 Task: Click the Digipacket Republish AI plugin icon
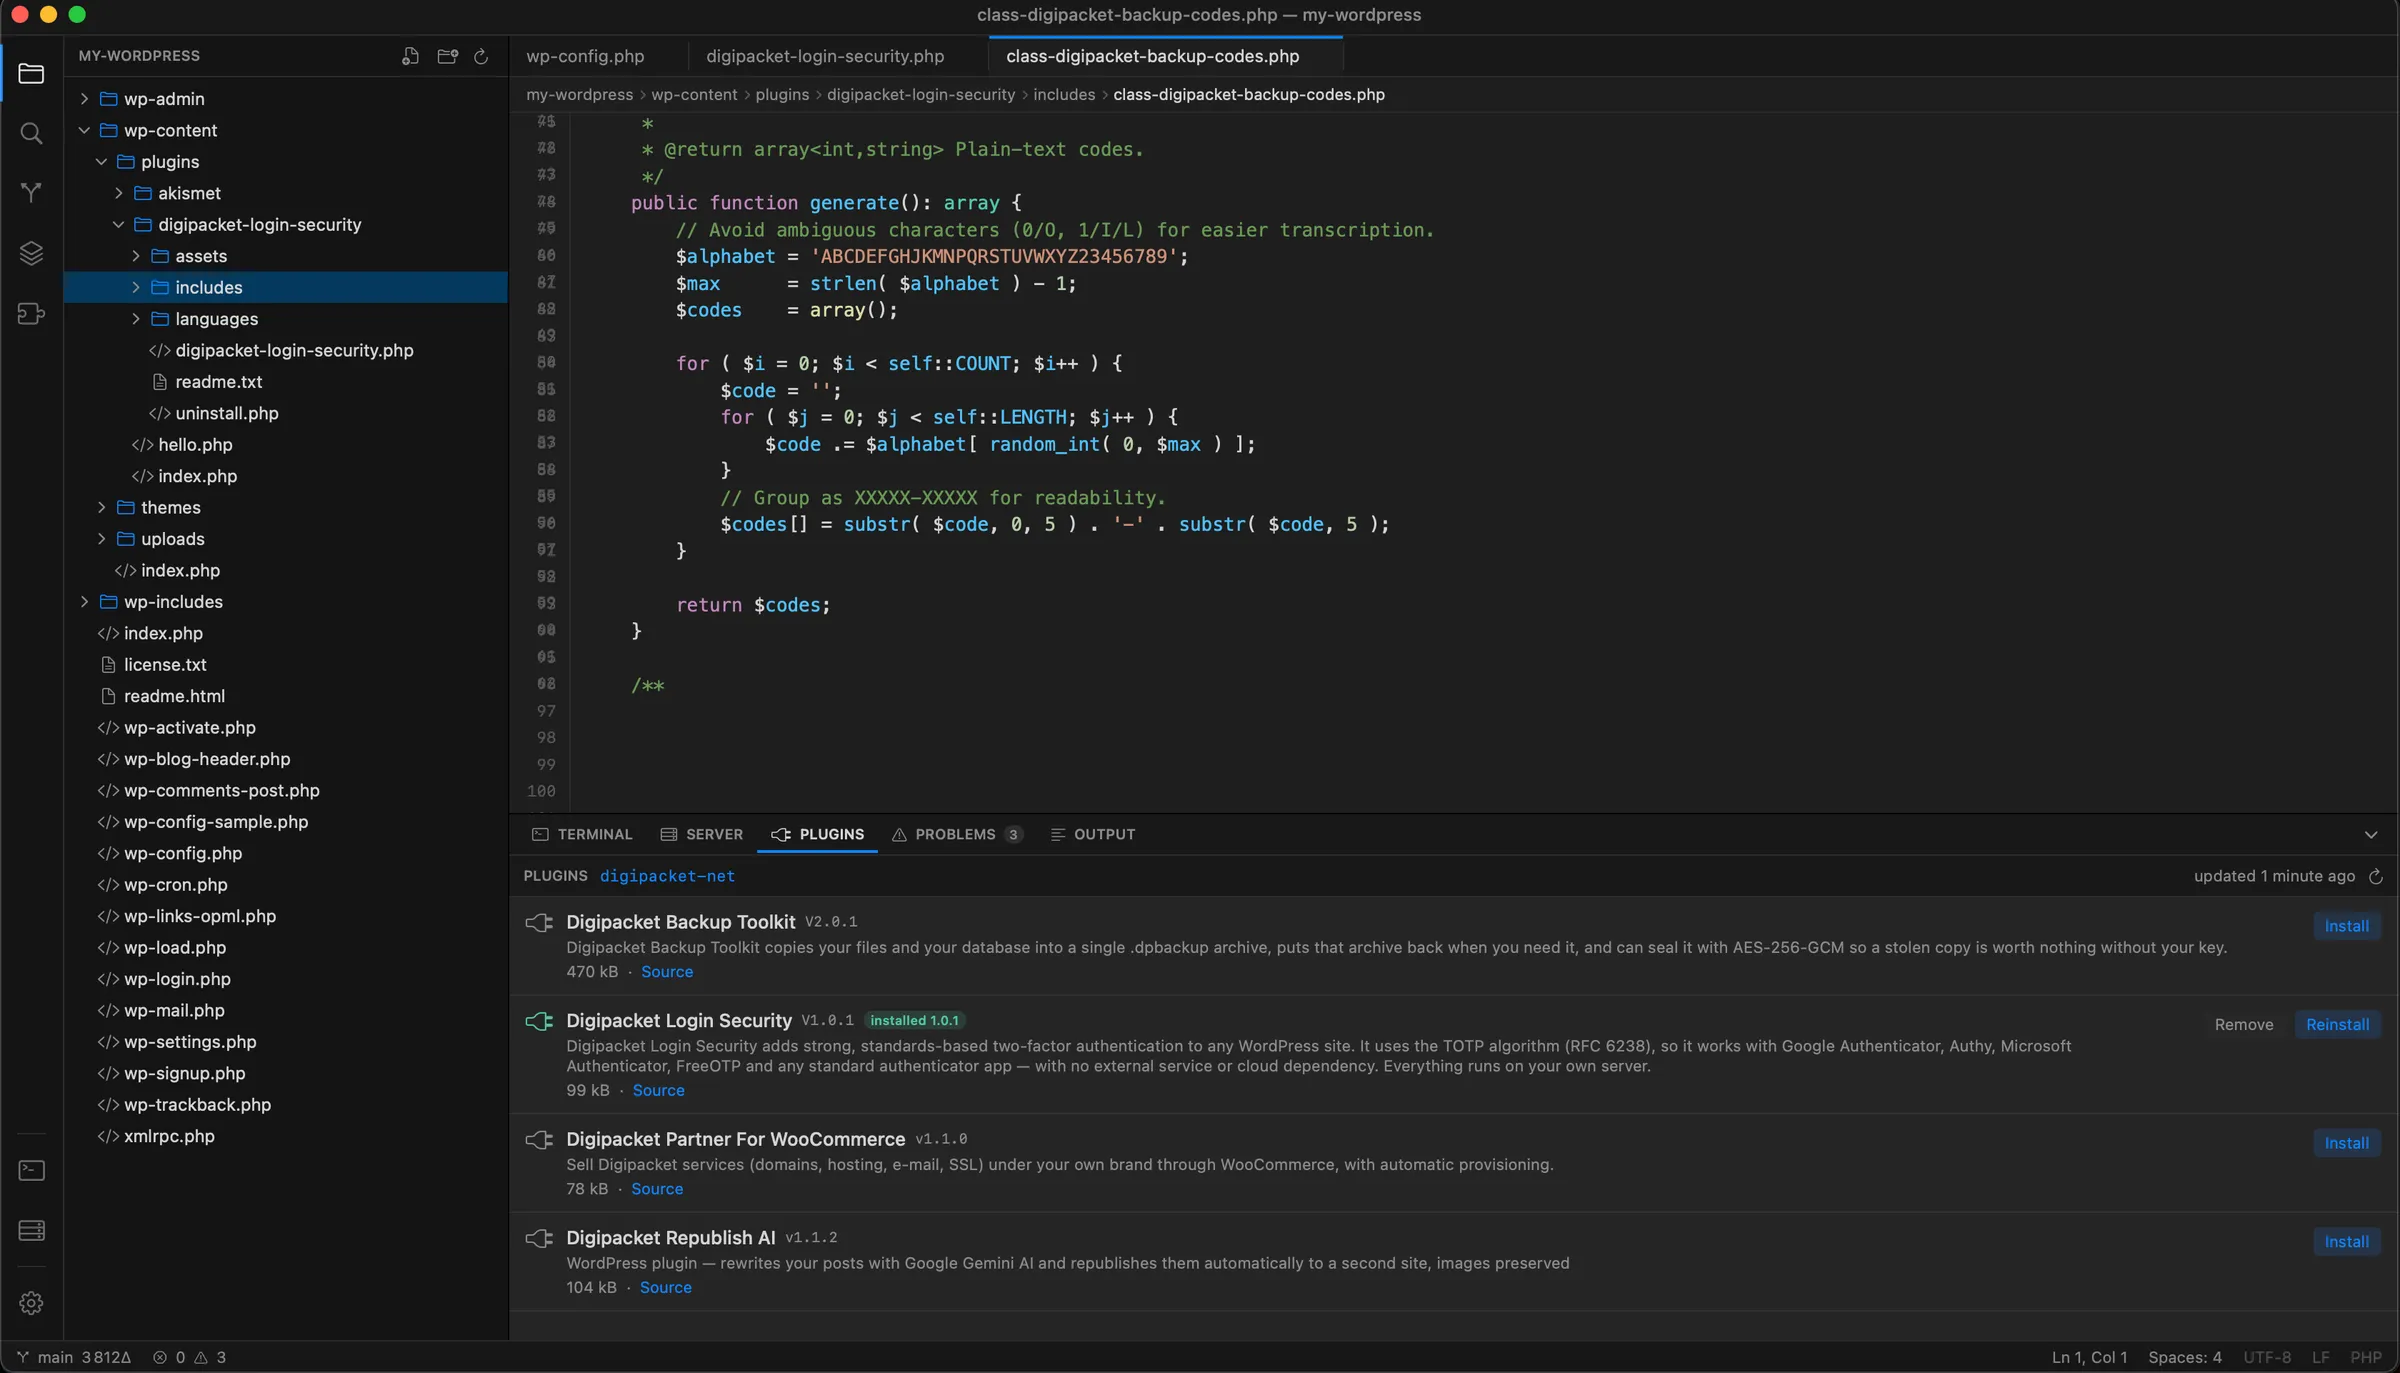(x=539, y=1239)
